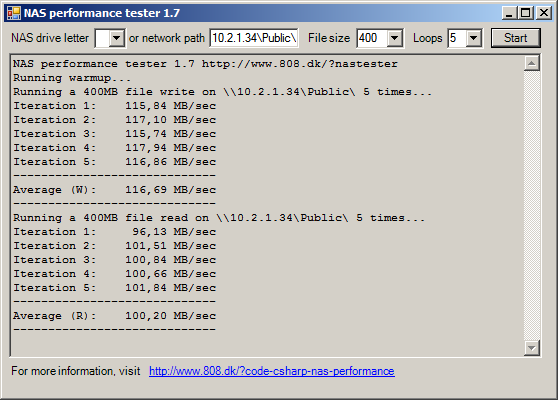Click the Average (W) result line
Screen dimensions: 558x400
(x=115, y=190)
